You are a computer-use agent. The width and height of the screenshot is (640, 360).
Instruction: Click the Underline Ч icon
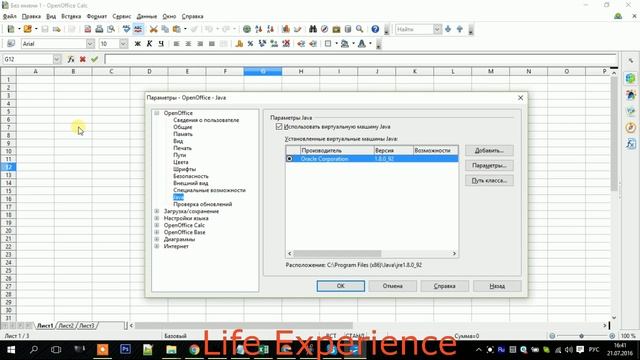pos(161,44)
